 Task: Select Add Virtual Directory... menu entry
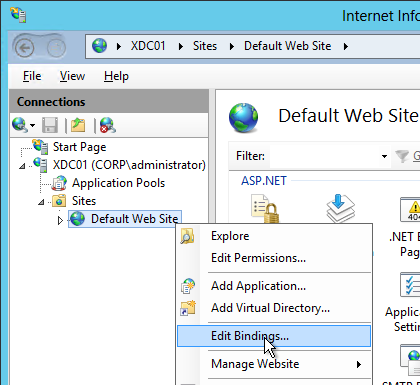coord(270,308)
